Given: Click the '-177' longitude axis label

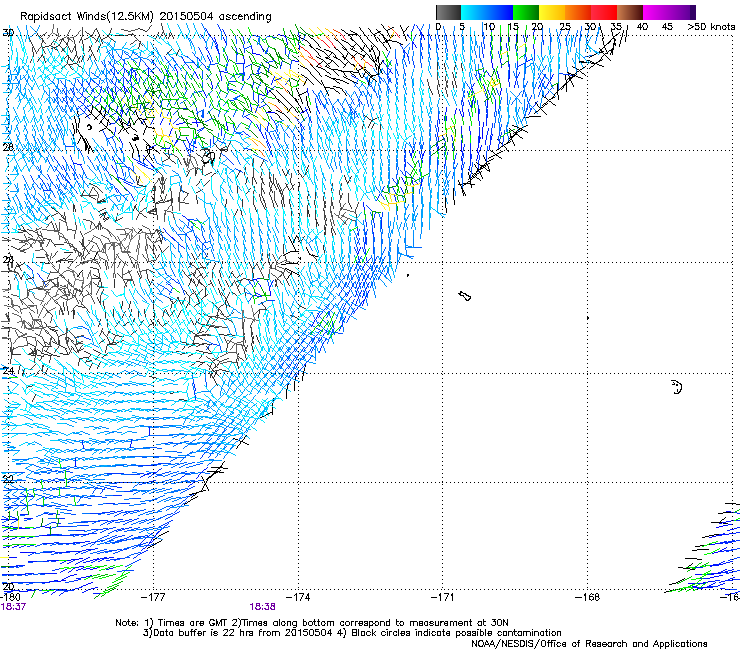Looking at the screenshot, I should pyautogui.click(x=153, y=597).
